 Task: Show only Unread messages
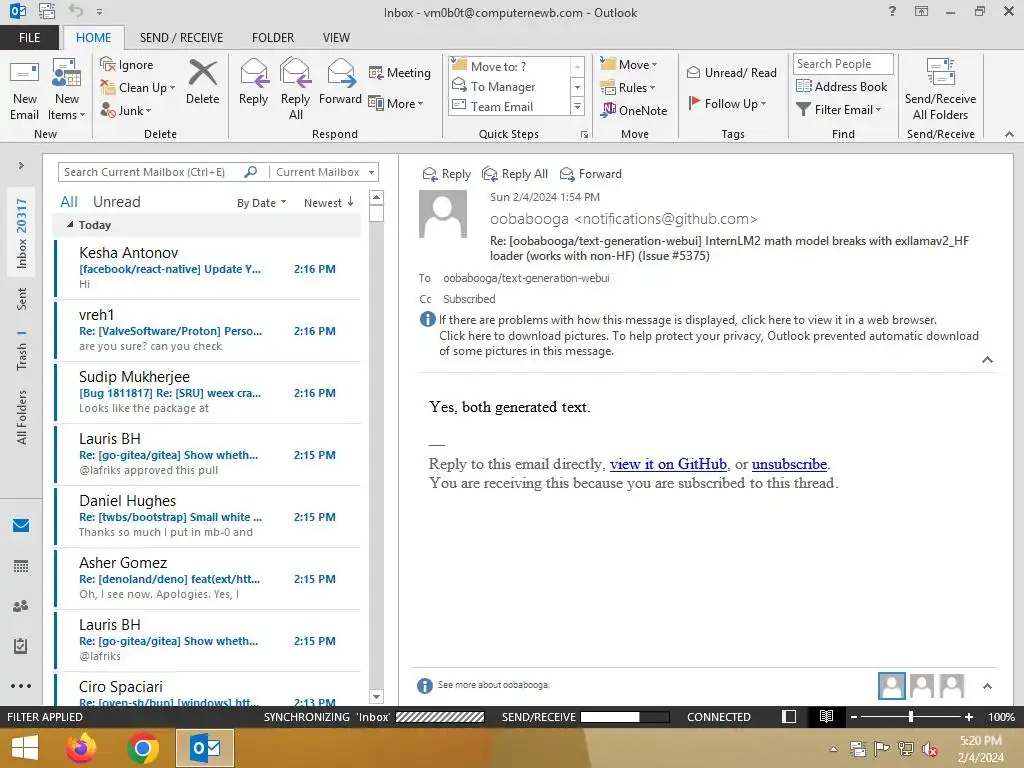click(116, 202)
